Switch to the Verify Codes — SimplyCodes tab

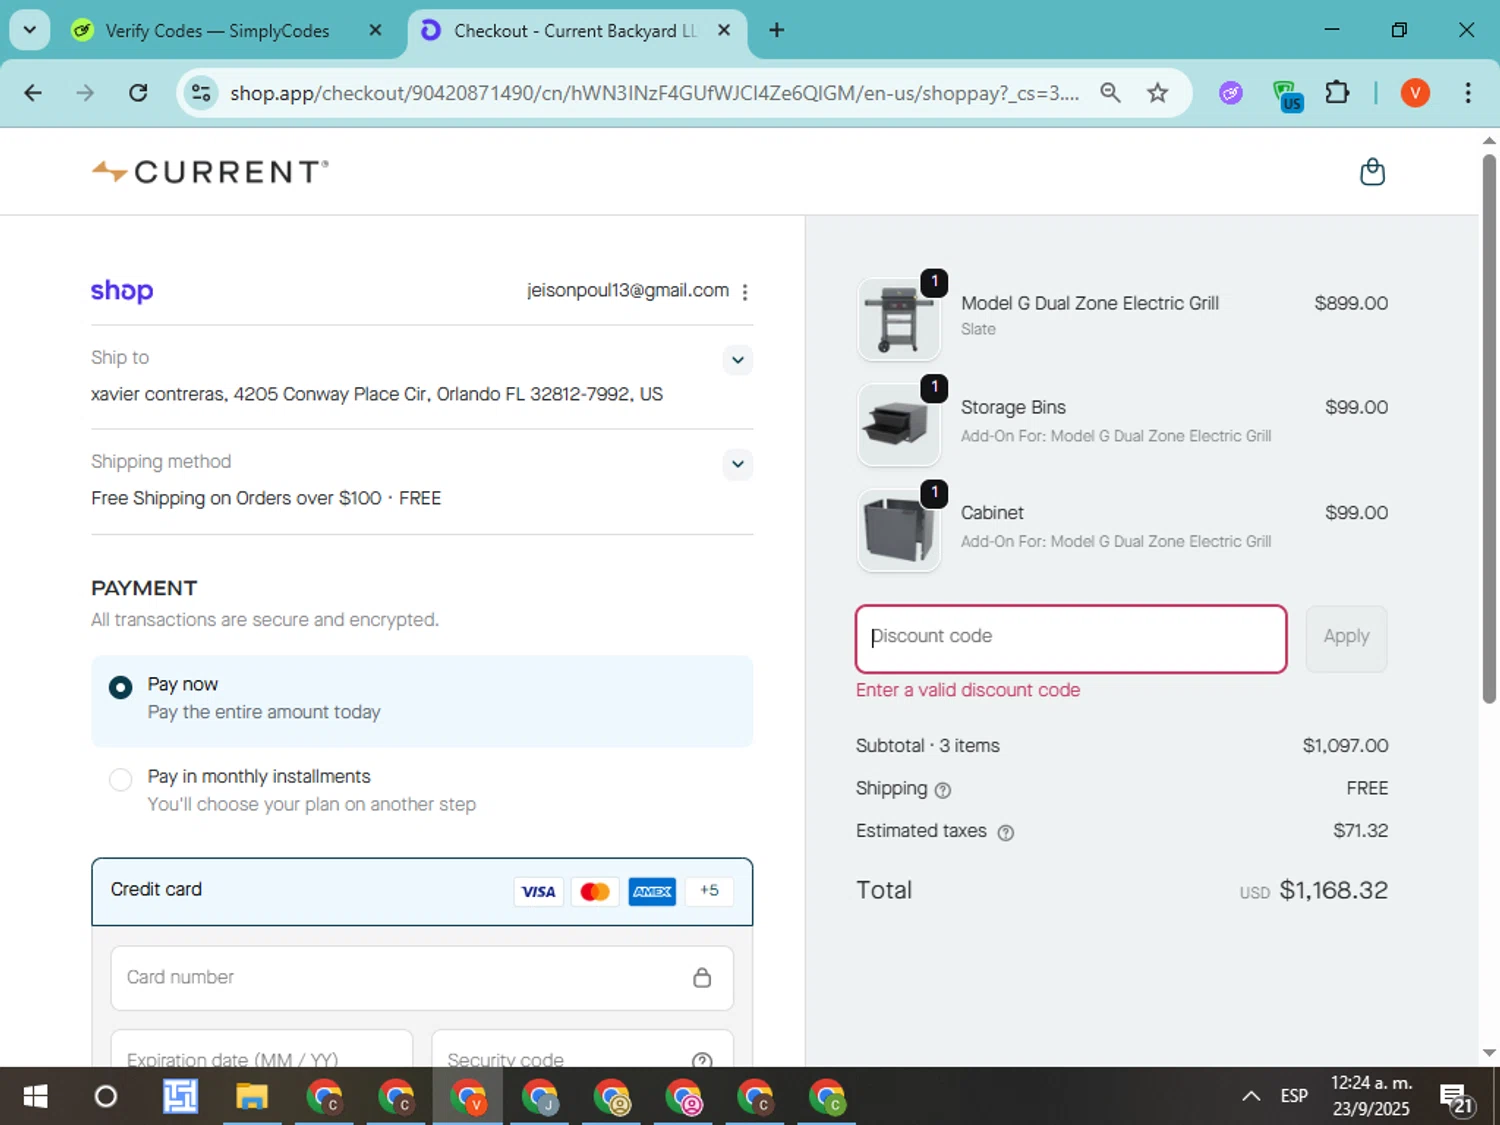coord(217,31)
